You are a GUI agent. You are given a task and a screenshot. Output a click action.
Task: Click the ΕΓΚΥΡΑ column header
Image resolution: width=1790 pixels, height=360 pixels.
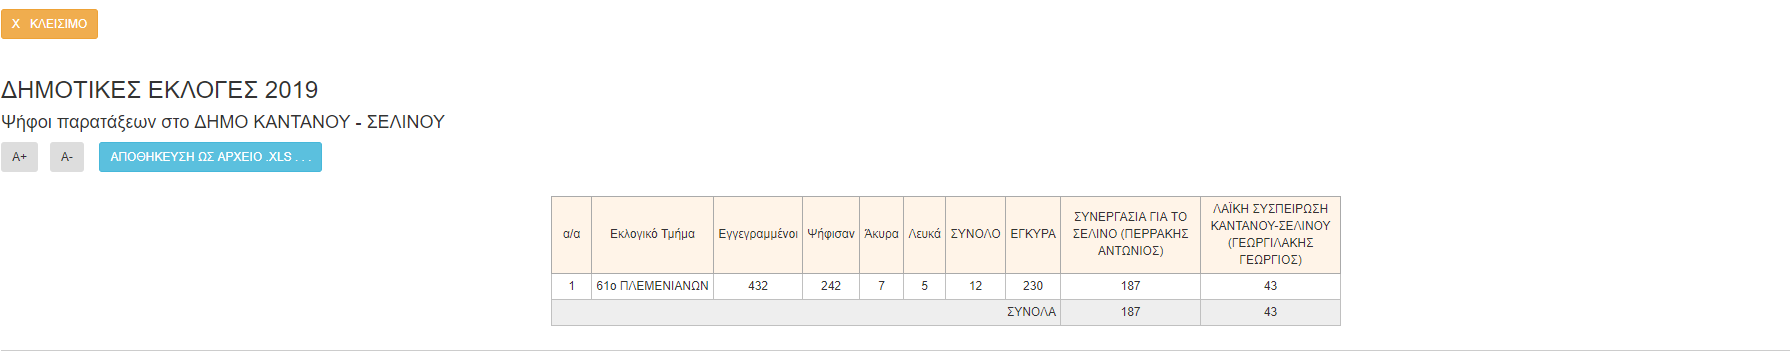coord(1033,234)
